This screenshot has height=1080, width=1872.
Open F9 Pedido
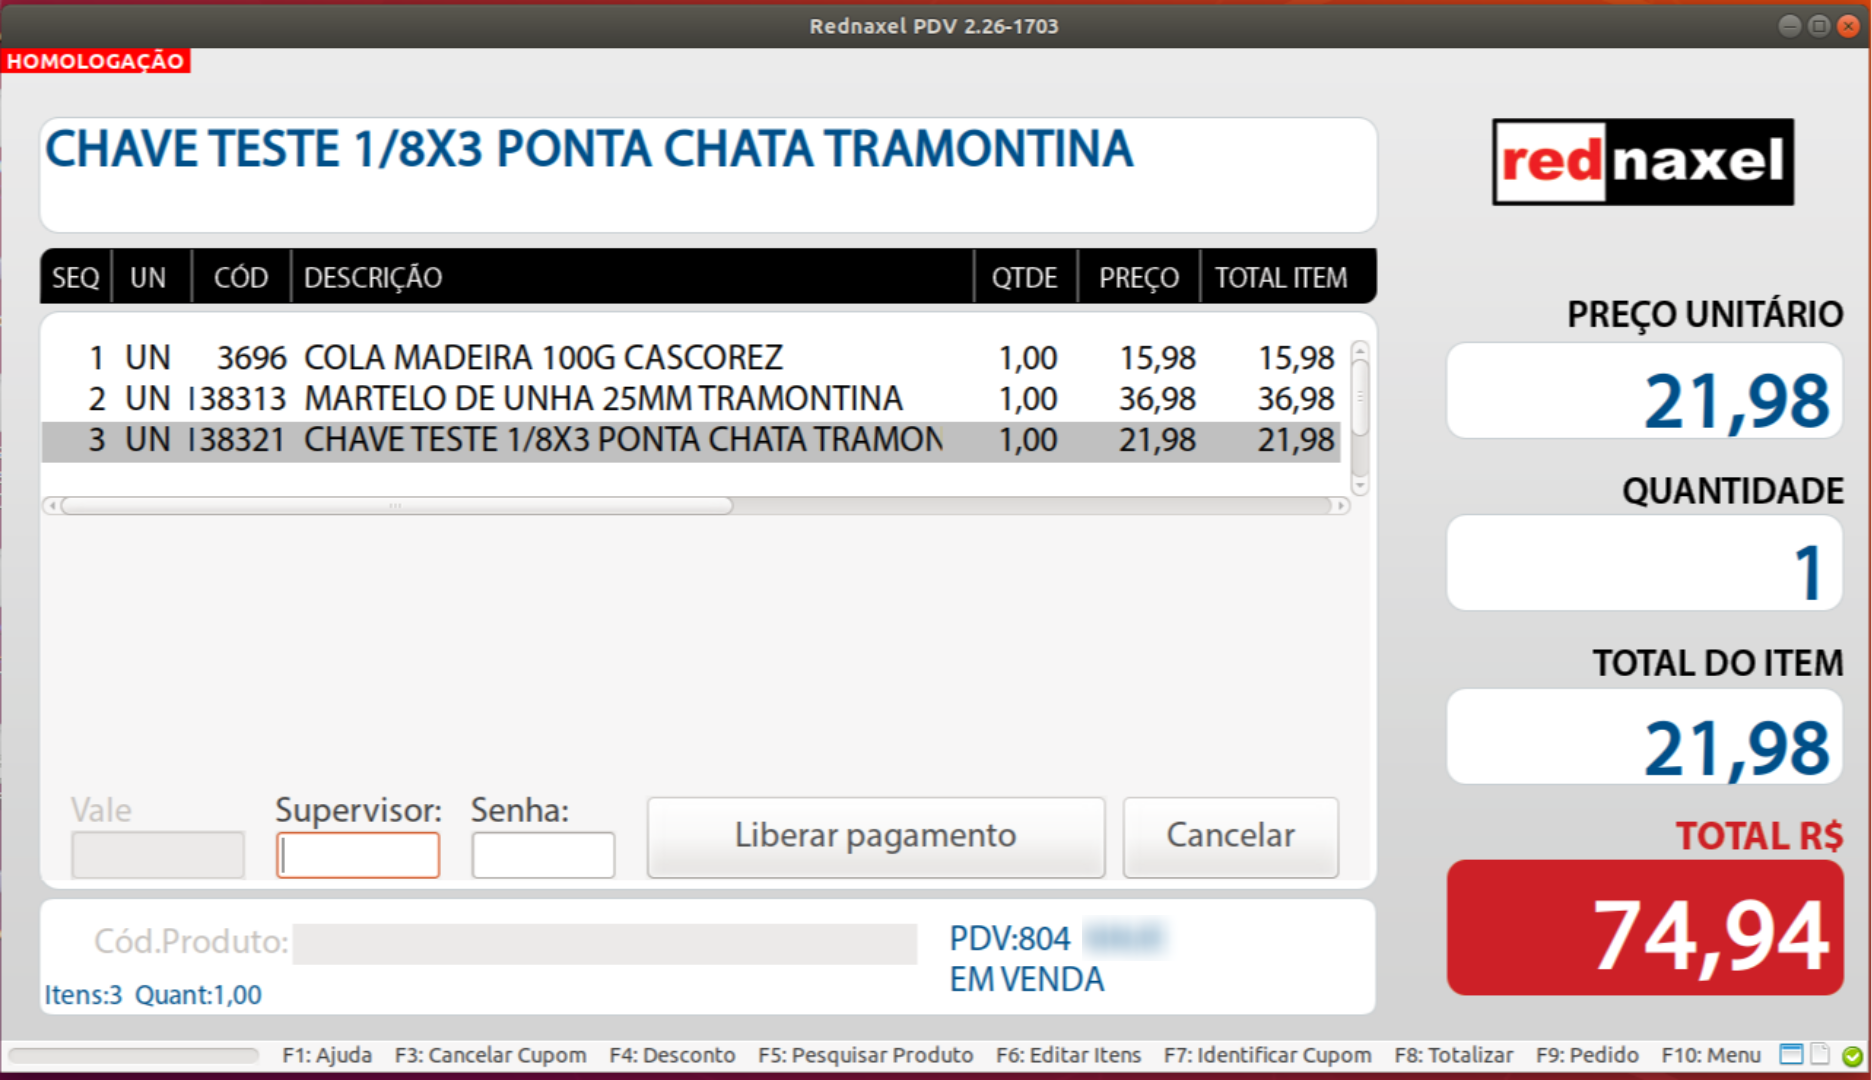1585,1055
